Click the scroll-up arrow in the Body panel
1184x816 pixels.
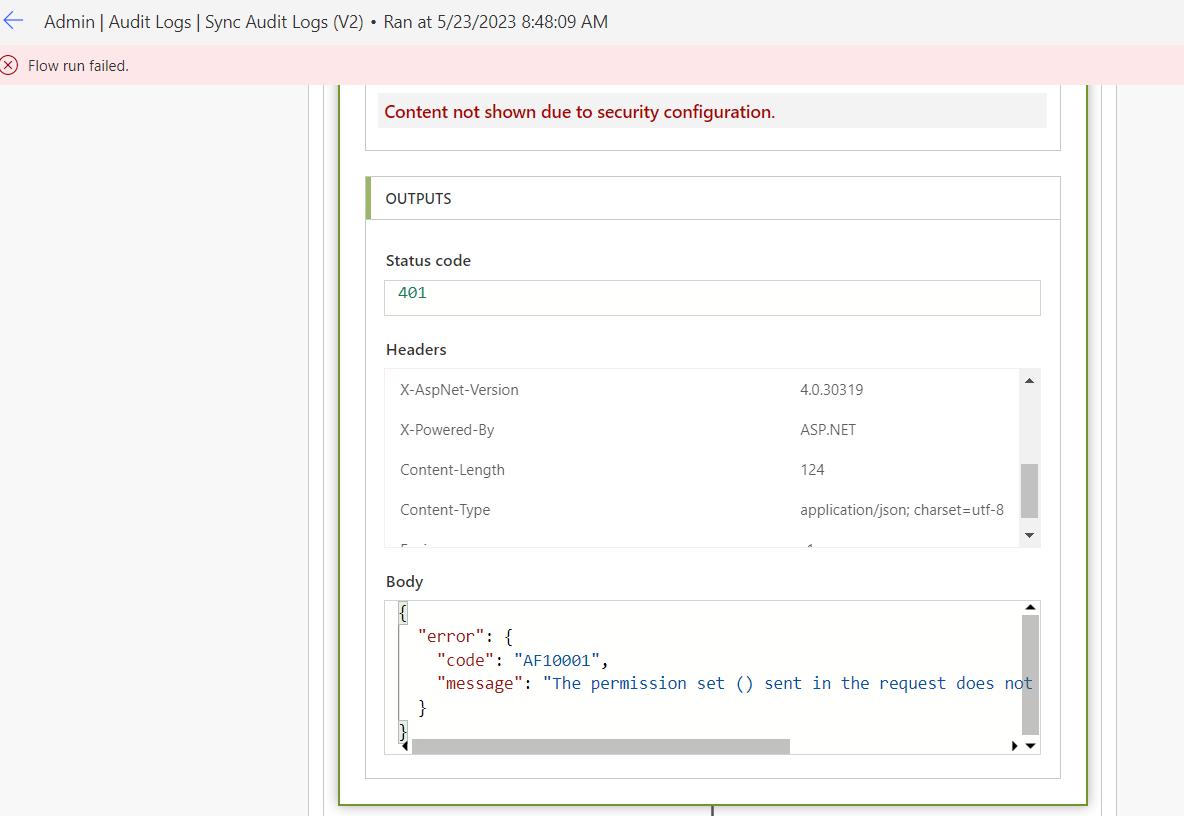1030,605
